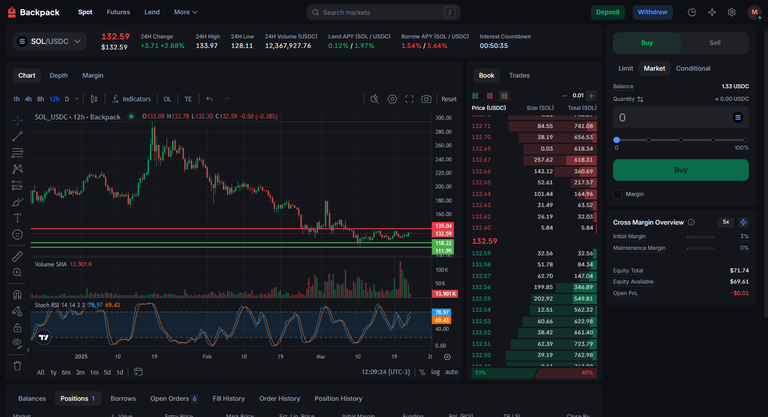Focus the order quantity input field

point(681,118)
